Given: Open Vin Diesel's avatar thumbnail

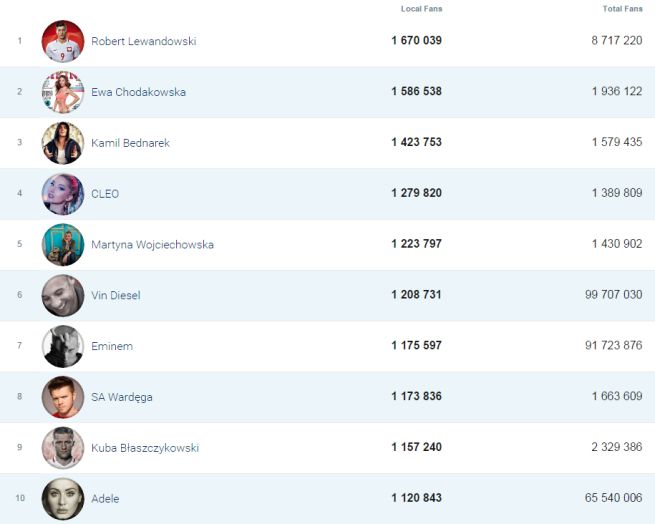Looking at the screenshot, I should click(x=63, y=295).
